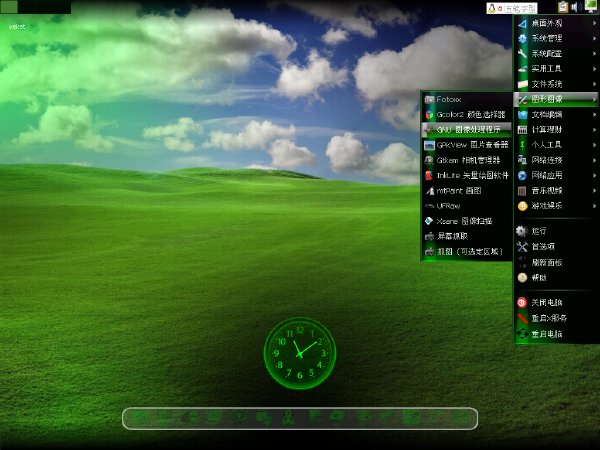Expand the 系统管理 submenu arrow
The height and width of the screenshot is (450, 600).
pyautogui.click(x=594, y=38)
